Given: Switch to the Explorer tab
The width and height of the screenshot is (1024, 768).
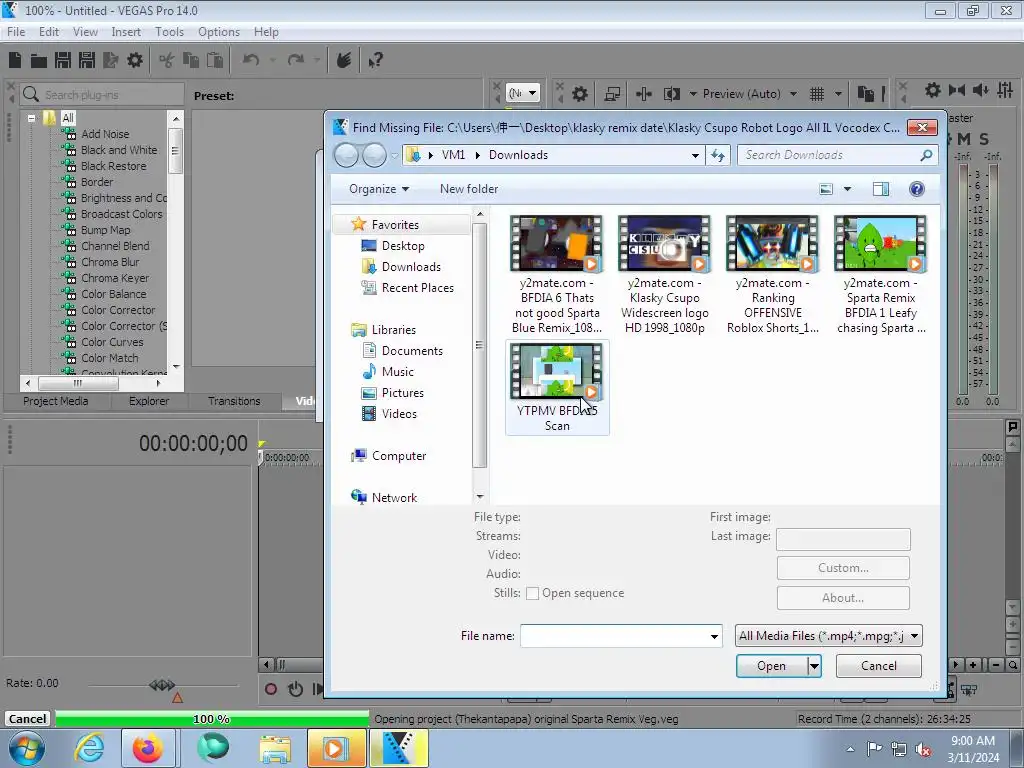Looking at the screenshot, I should point(149,402).
